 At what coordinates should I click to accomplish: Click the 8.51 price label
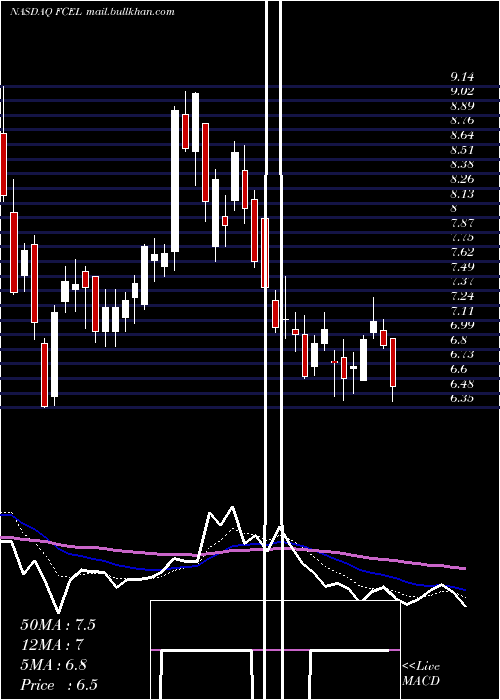462,150
